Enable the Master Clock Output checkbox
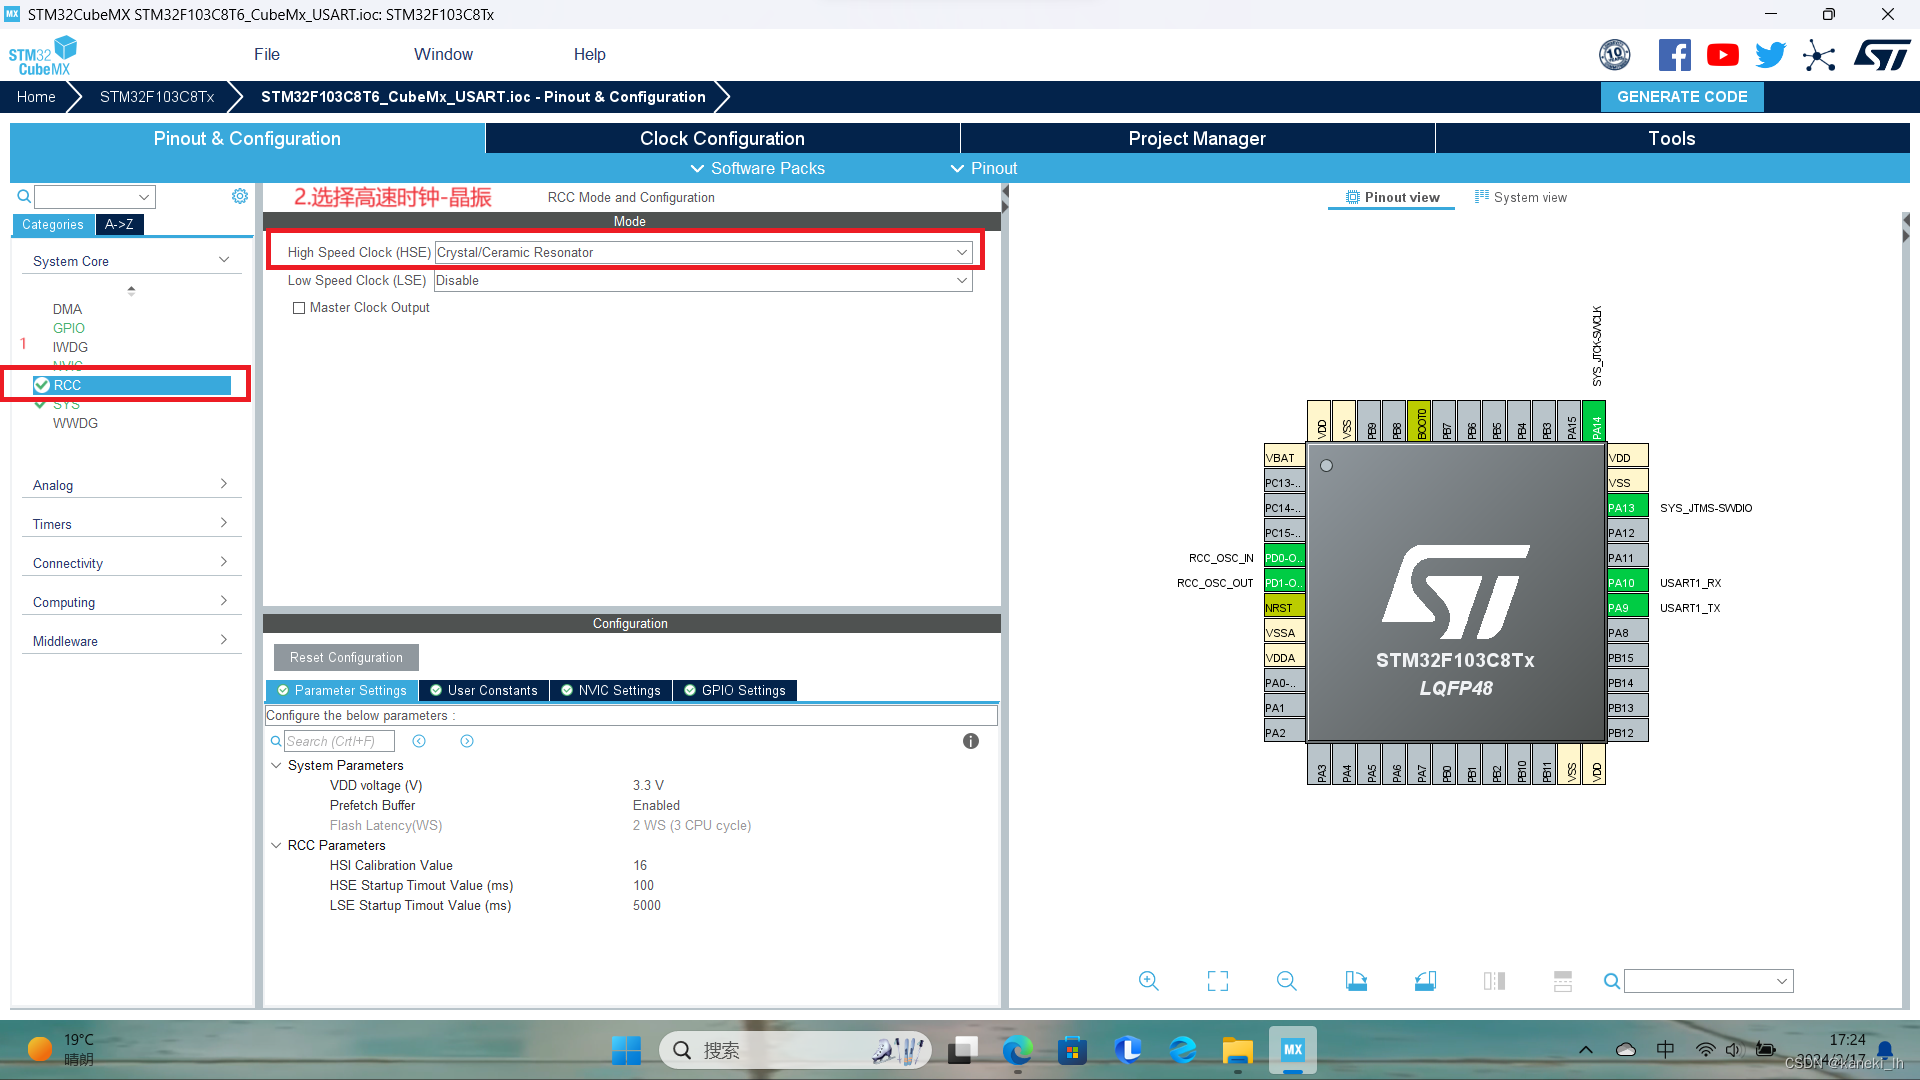 pos(298,308)
